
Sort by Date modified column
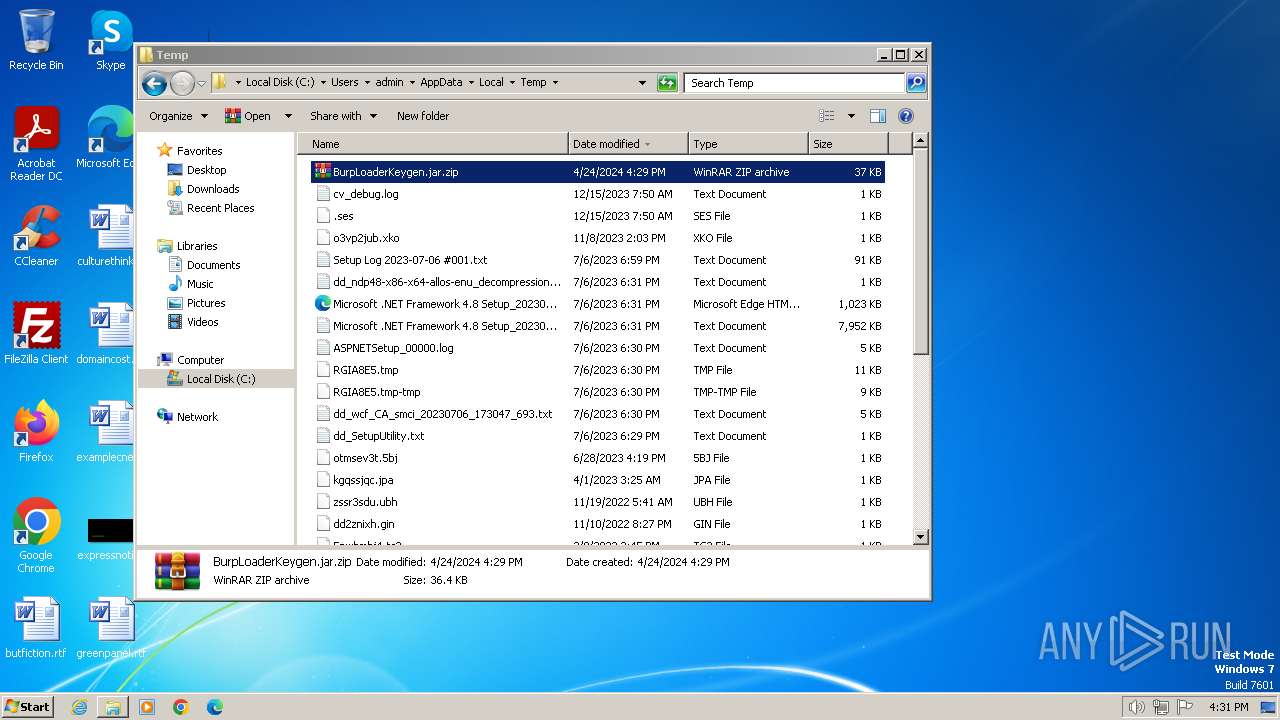tap(628, 144)
